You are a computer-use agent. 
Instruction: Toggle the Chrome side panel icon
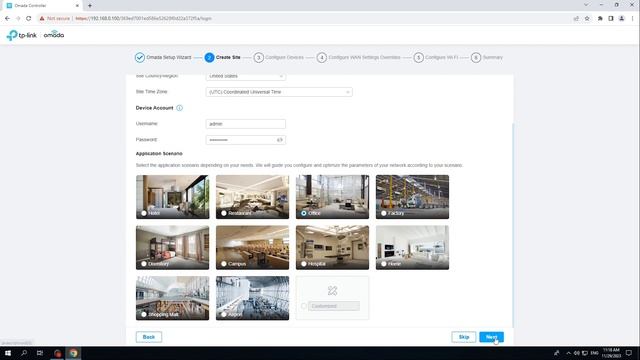tap(611, 18)
